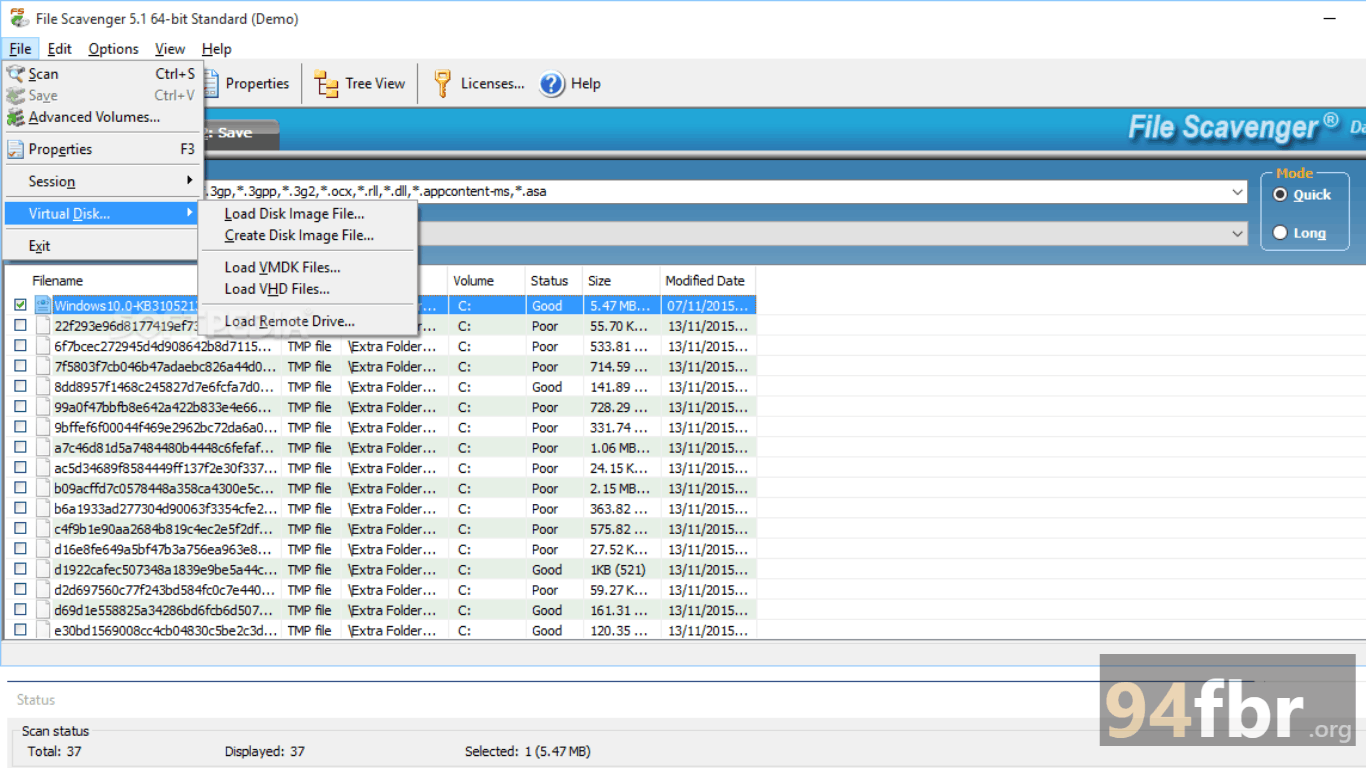The height and width of the screenshot is (768, 1366).
Task: Click the 1KB (521) size cell
Action: [616, 569]
